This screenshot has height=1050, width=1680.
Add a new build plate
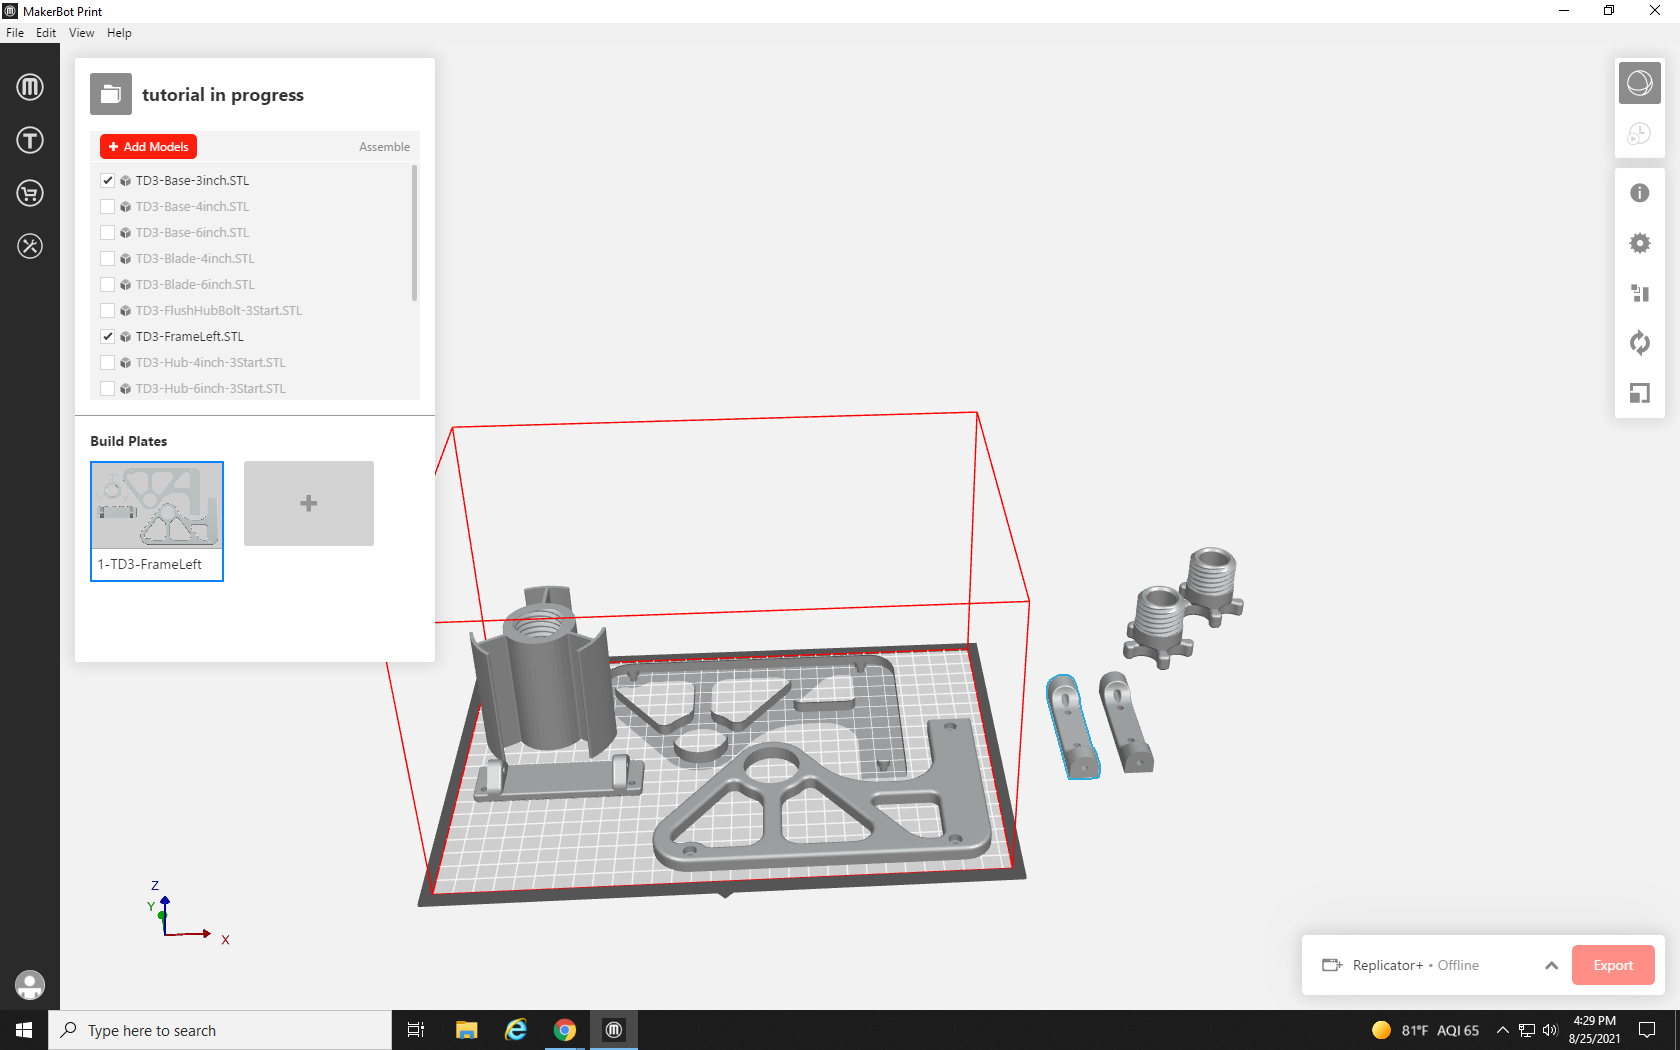pos(309,503)
